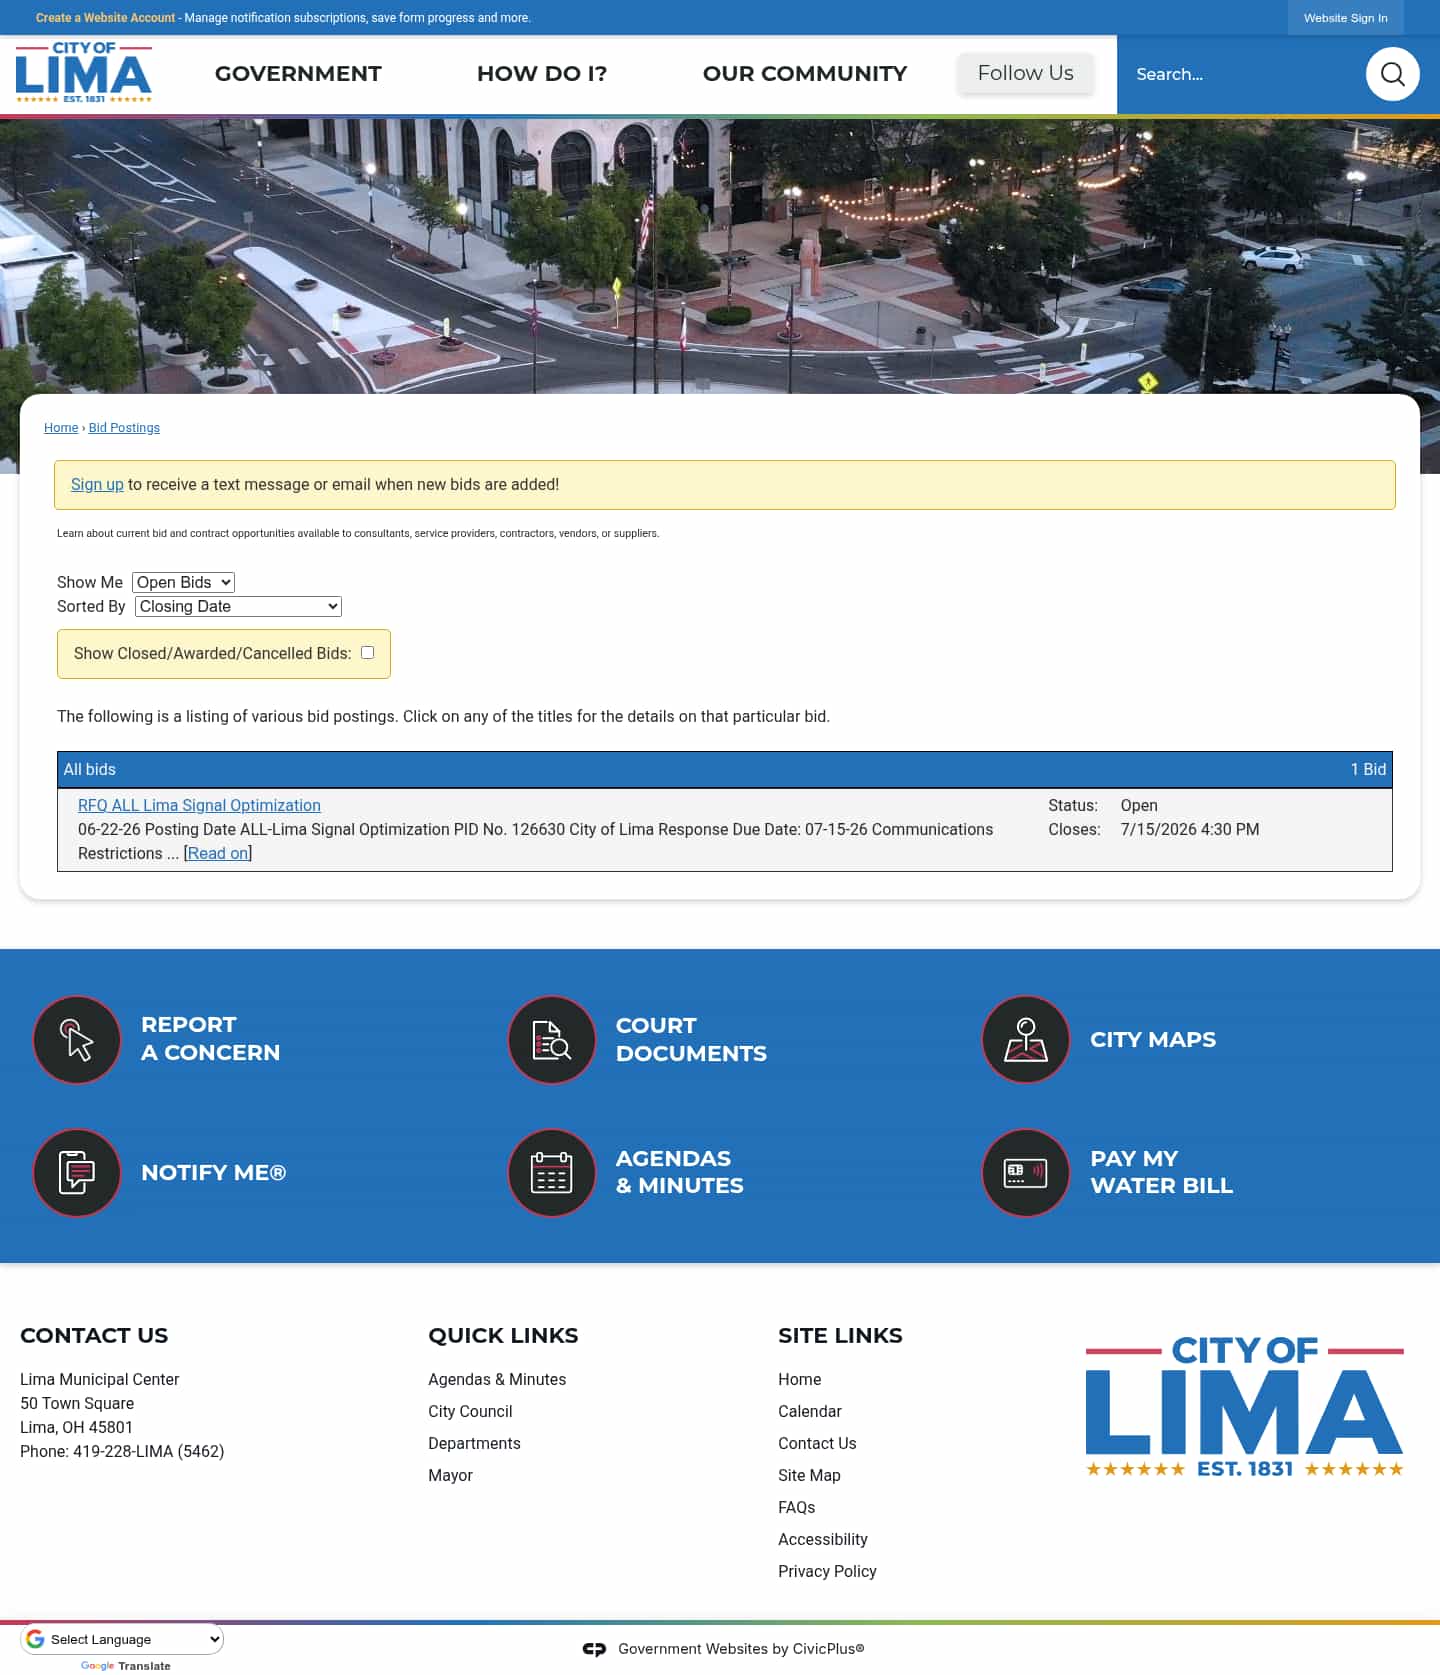The width and height of the screenshot is (1440, 1675).
Task: Click the Notify Me text link
Action: click(213, 1172)
